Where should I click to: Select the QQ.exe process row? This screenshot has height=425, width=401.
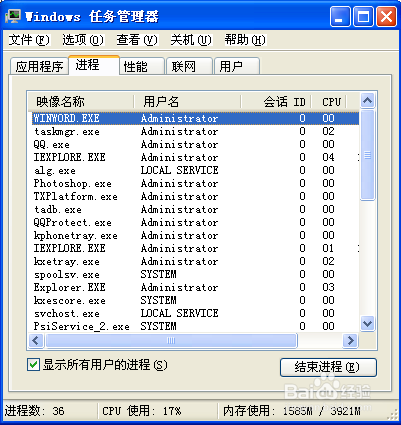(195, 144)
